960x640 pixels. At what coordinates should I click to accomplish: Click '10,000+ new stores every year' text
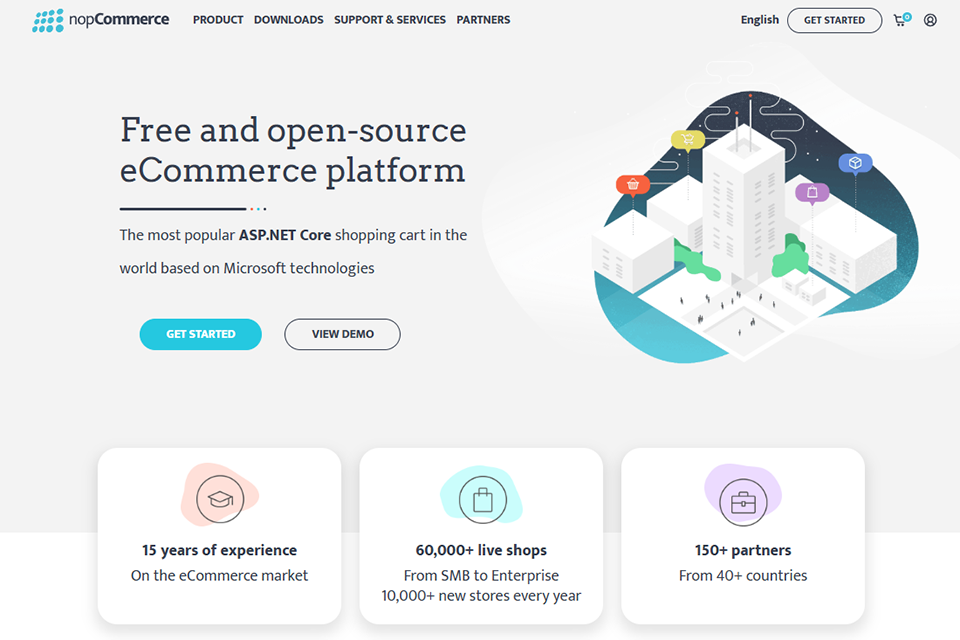[x=481, y=596]
